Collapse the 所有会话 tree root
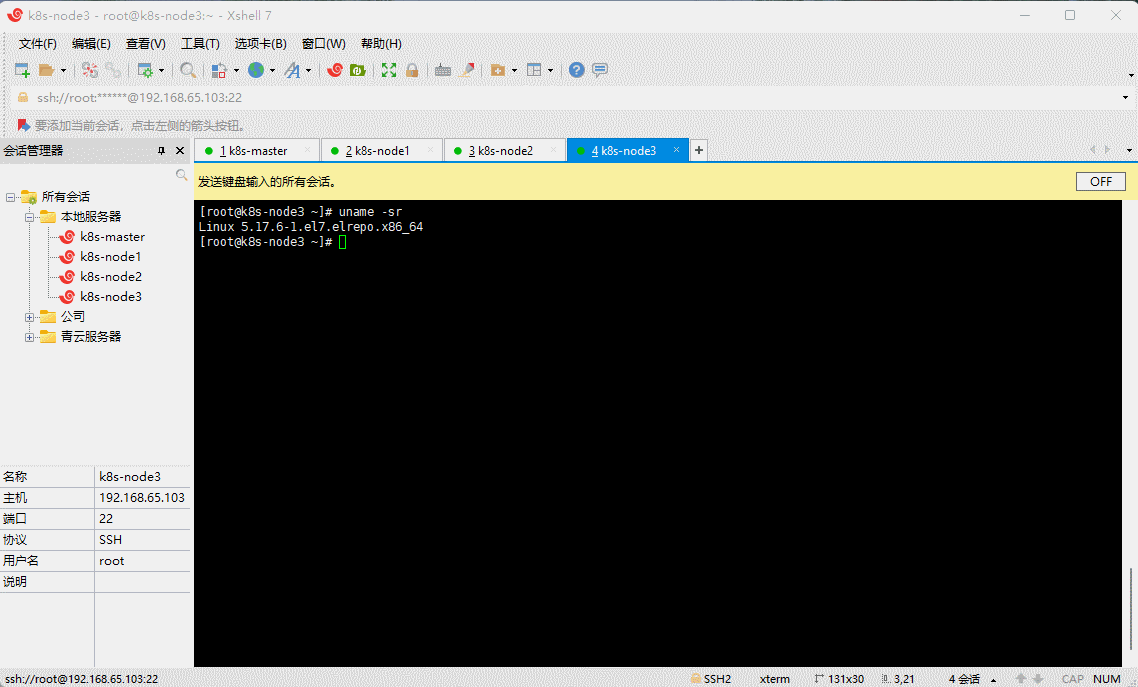Image resolution: width=1138 pixels, height=687 pixels. coord(10,197)
